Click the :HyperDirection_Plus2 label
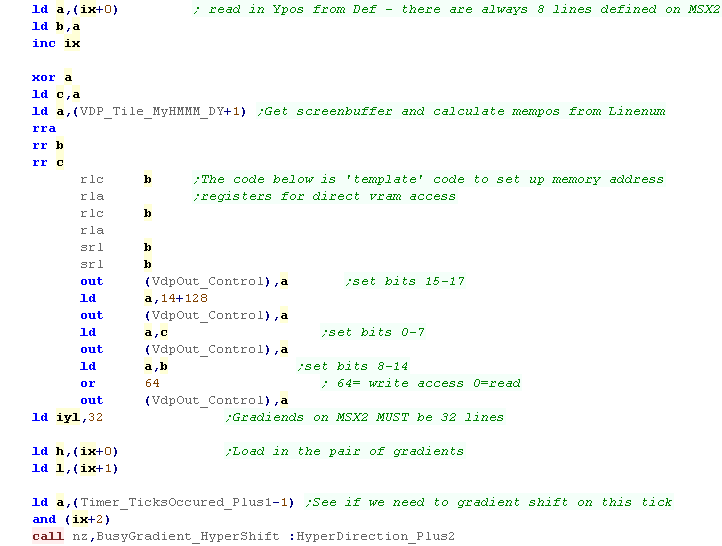The width and height of the screenshot is (722, 546). coord(372,536)
